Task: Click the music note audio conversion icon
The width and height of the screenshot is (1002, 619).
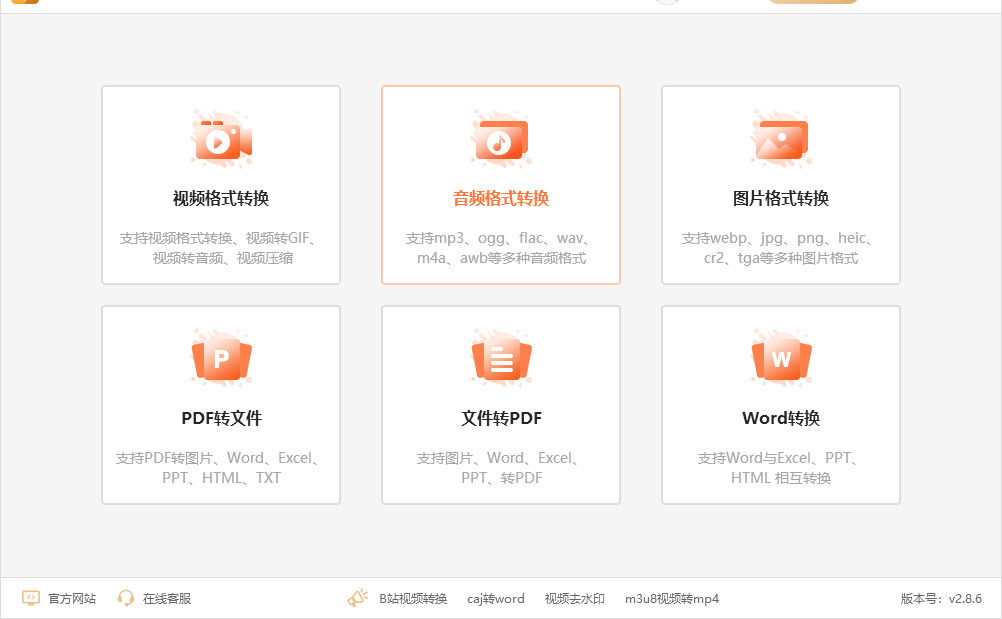Action: click(501, 140)
